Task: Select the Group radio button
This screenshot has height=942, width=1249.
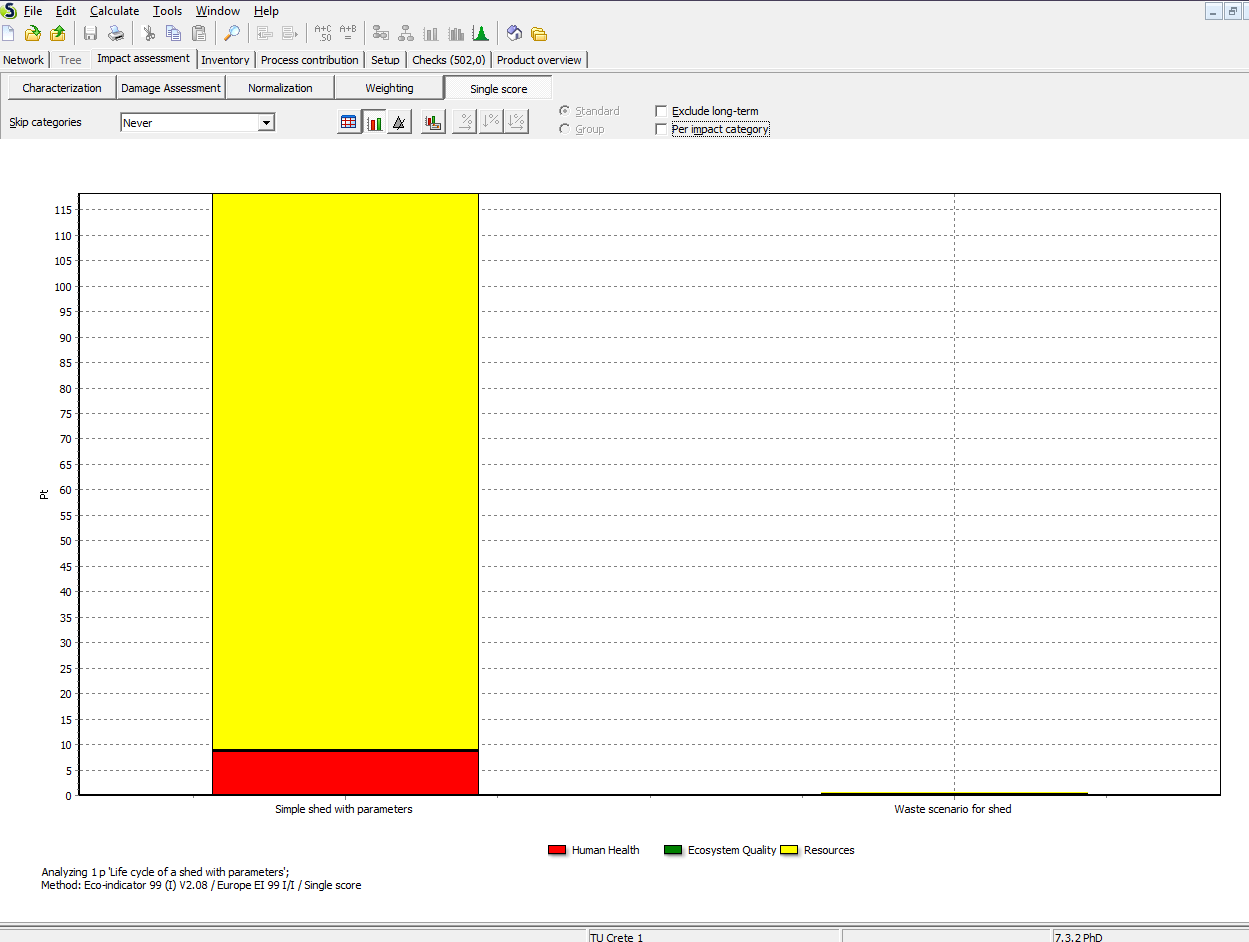Action: pyautogui.click(x=565, y=129)
